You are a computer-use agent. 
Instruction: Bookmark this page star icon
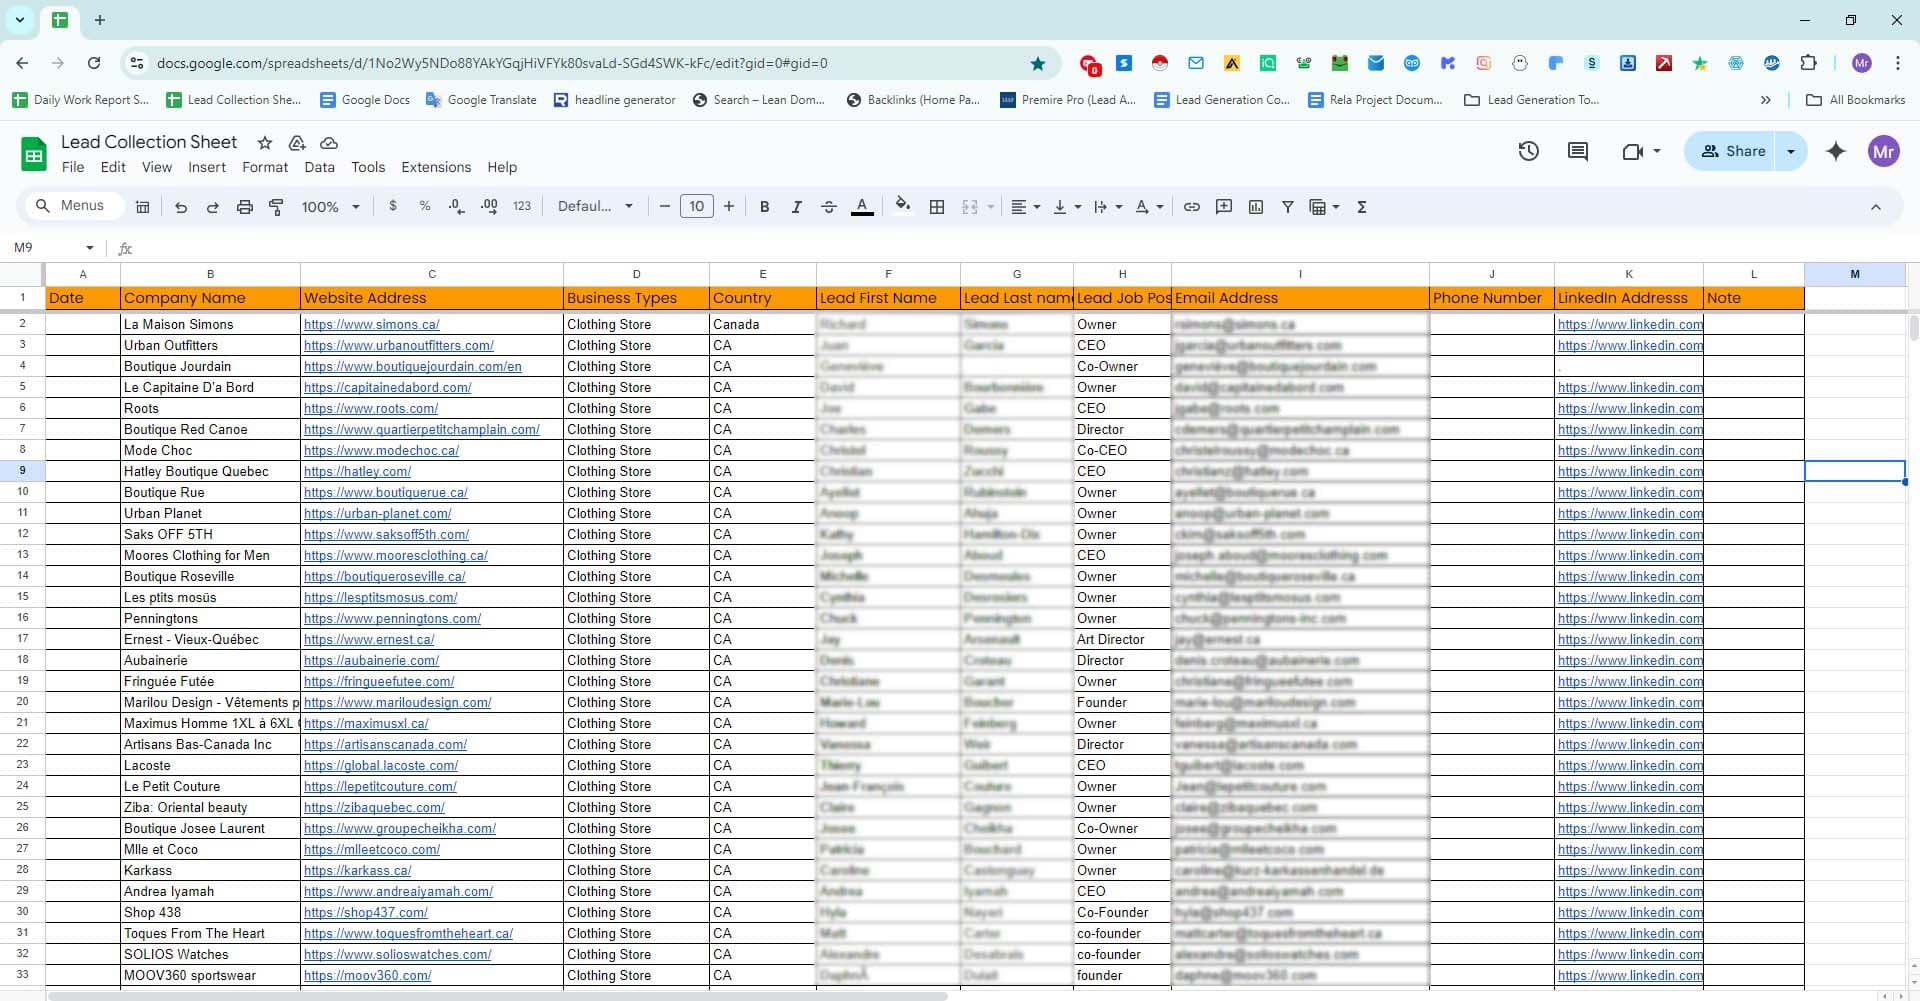pyautogui.click(x=1038, y=63)
